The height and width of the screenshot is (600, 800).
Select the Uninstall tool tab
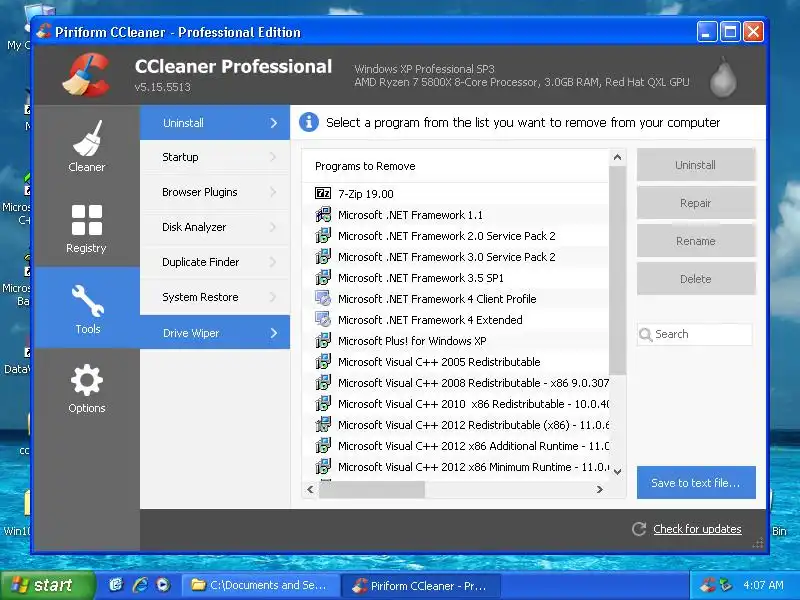click(215, 122)
